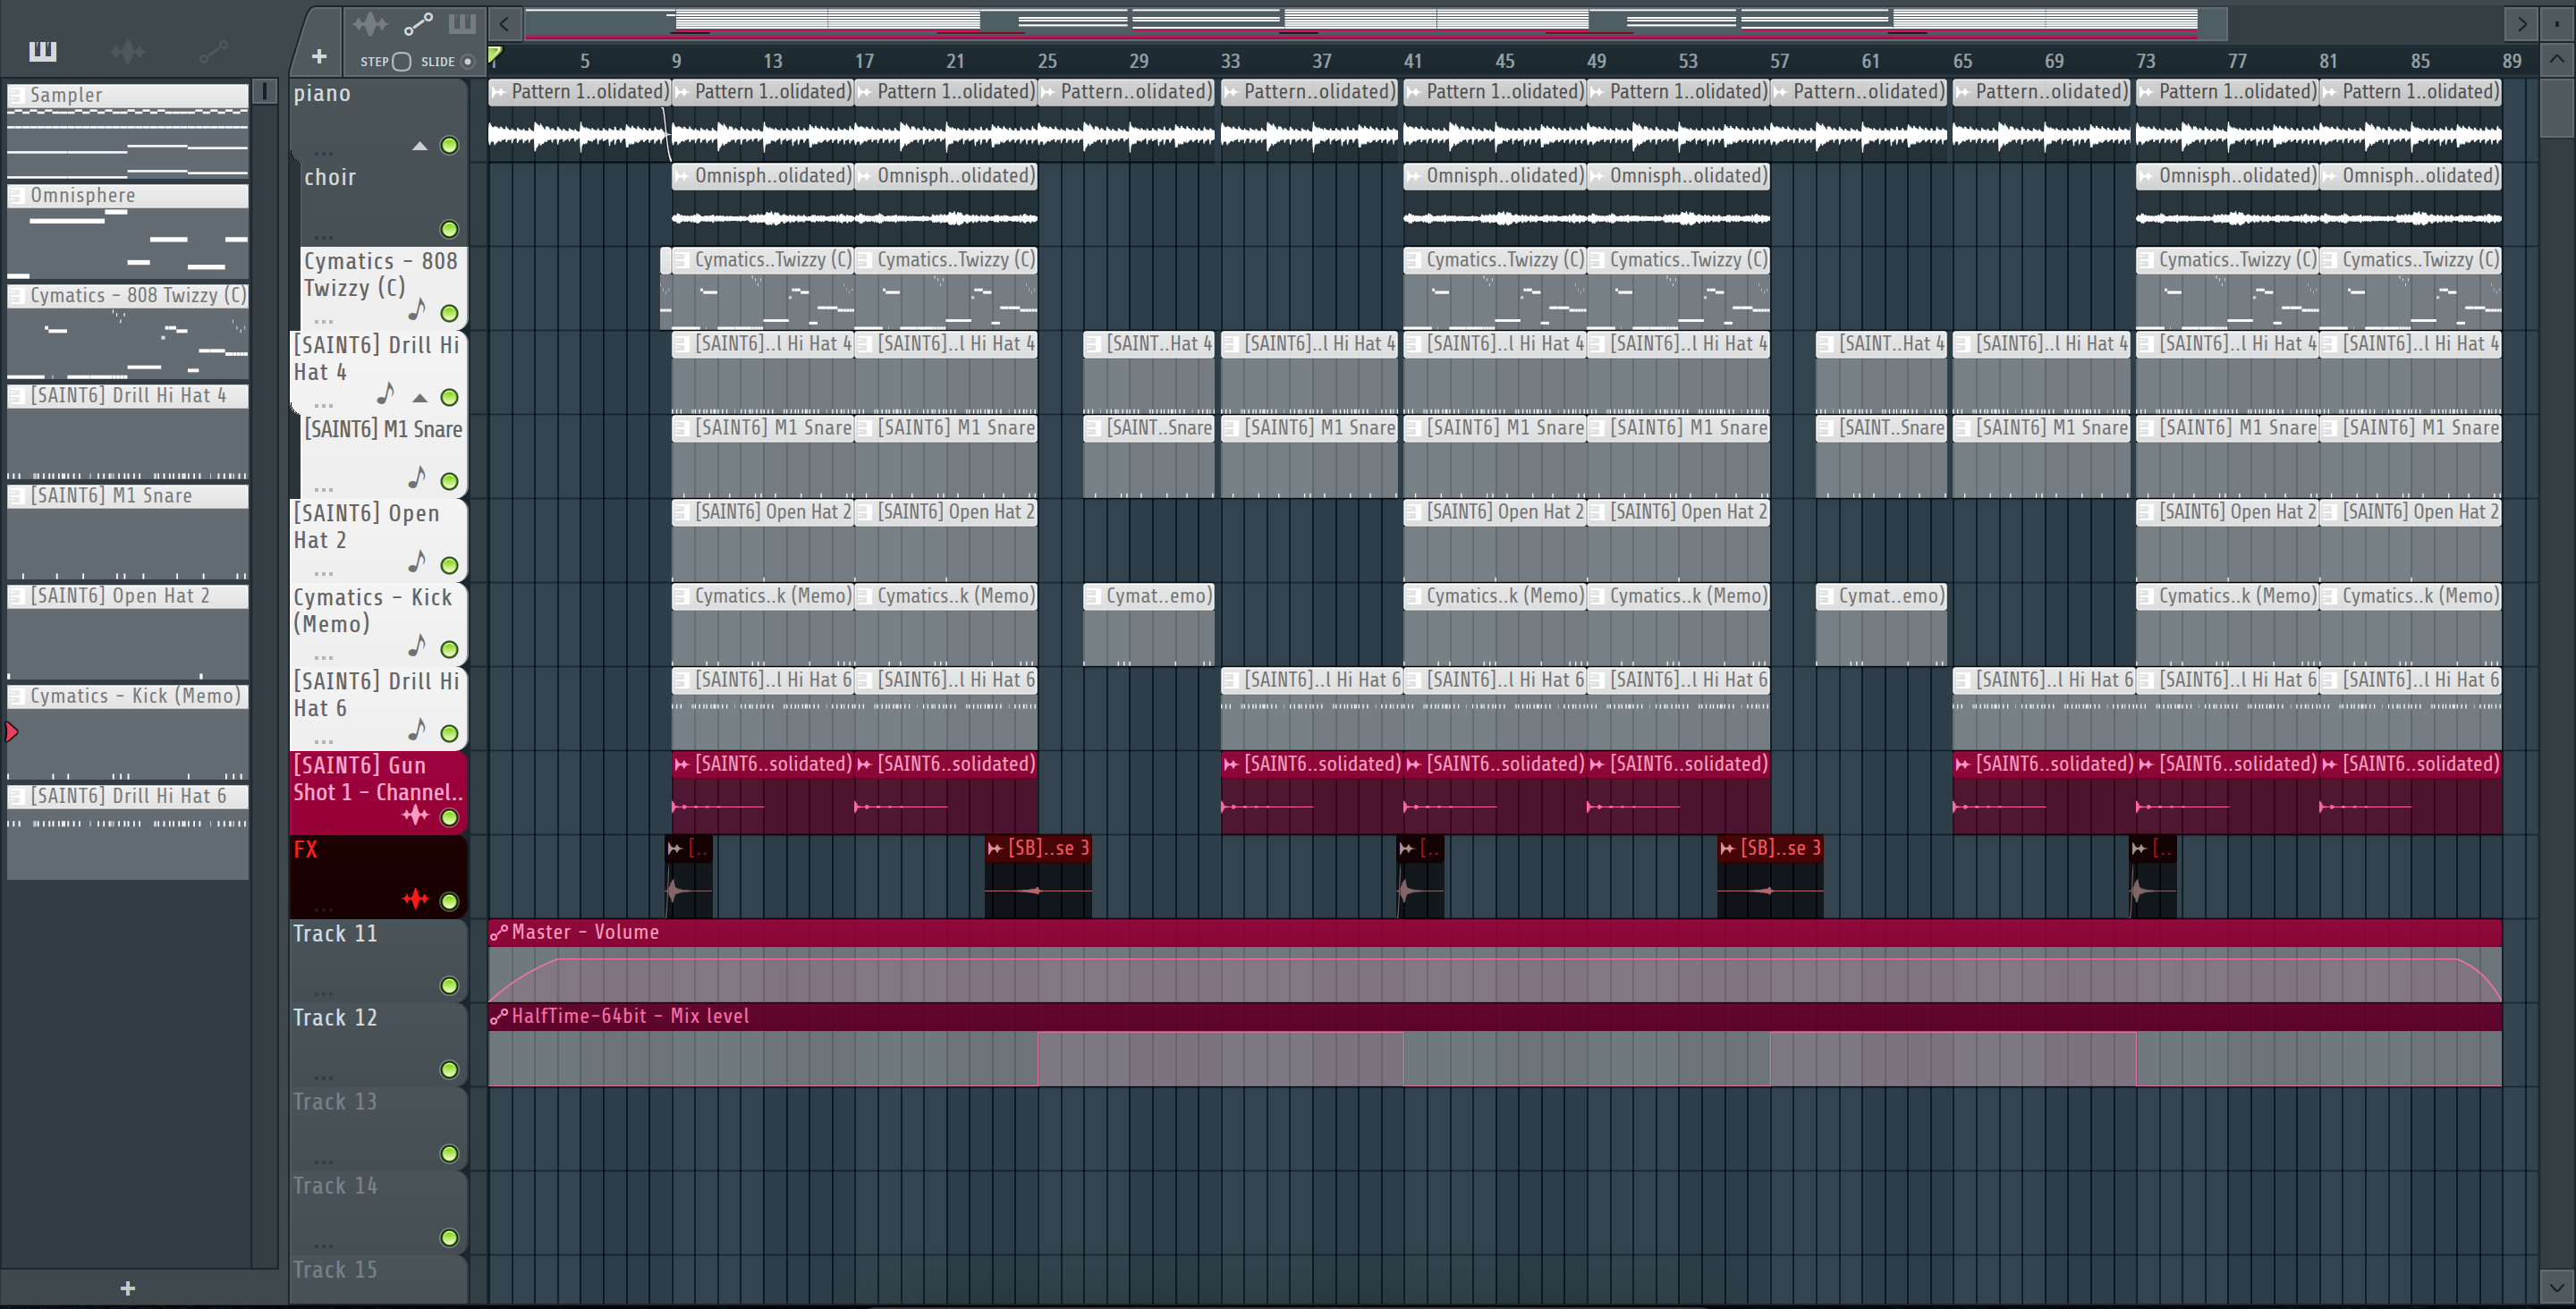
Task: Enable the STEP checkbox
Action: [402, 62]
